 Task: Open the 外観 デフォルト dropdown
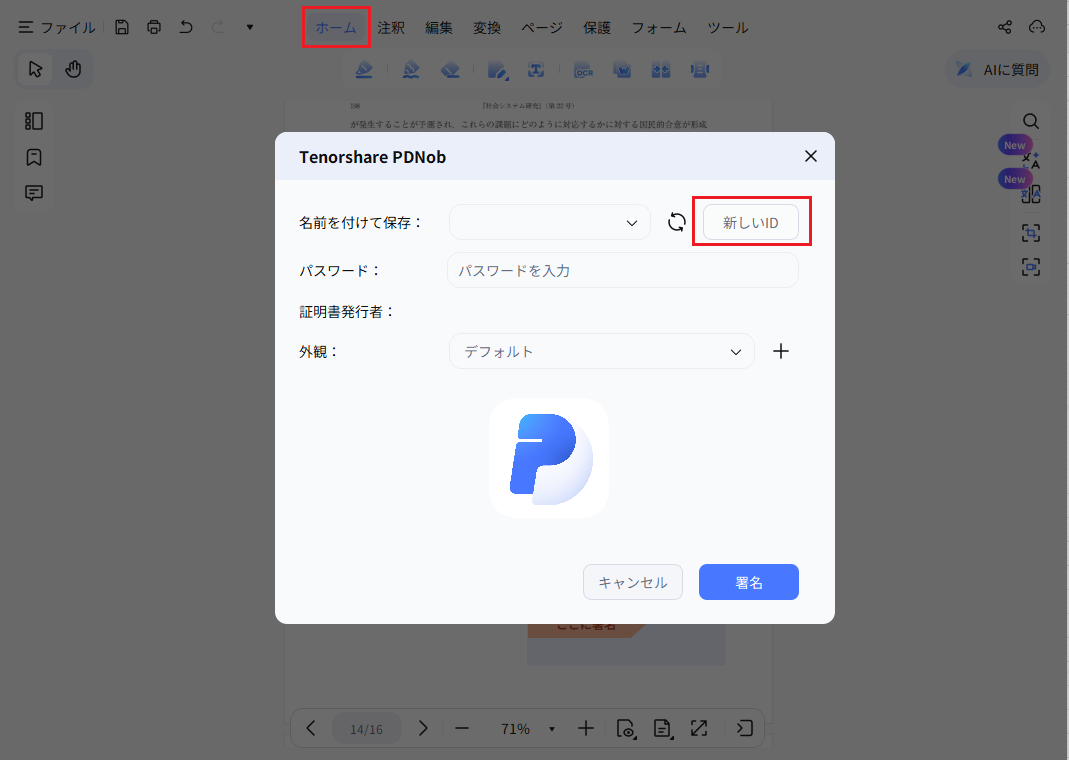coord(601,351)
